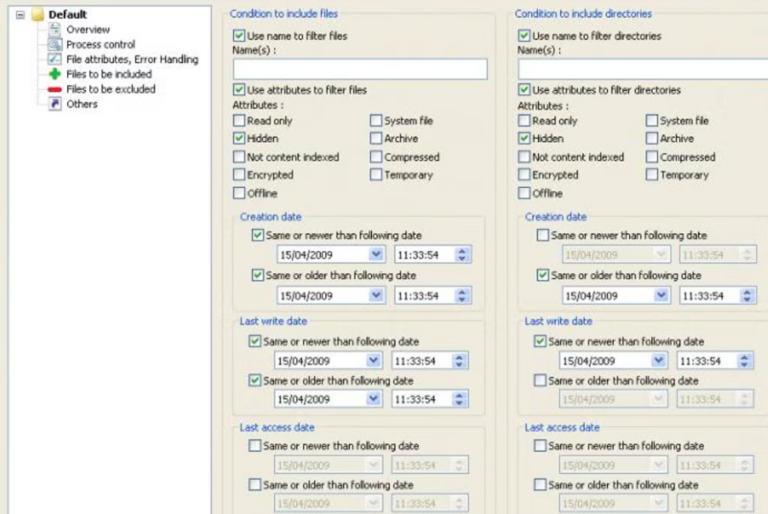The height and width of the screenshot is (514, 768).
Task: Uncheck directories Last write Same or newer
Action: coord(540,341)
